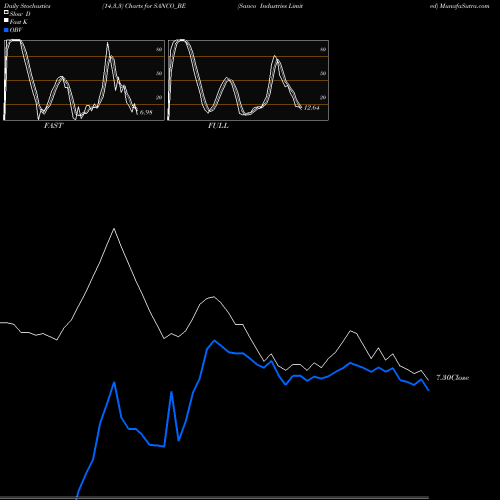Click the 'OBV' legend text

[x=16, y=30]
